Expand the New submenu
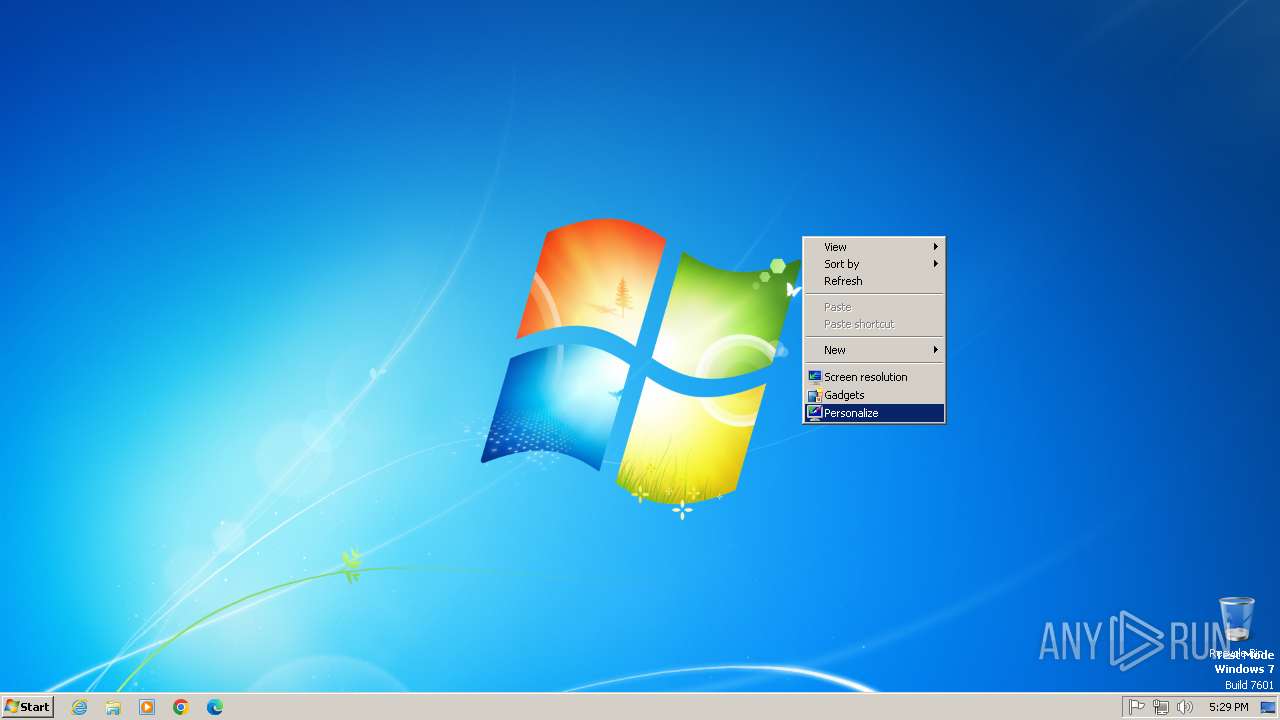Image resolution: width=1280 pixels, height=720 pixels. 874,350
